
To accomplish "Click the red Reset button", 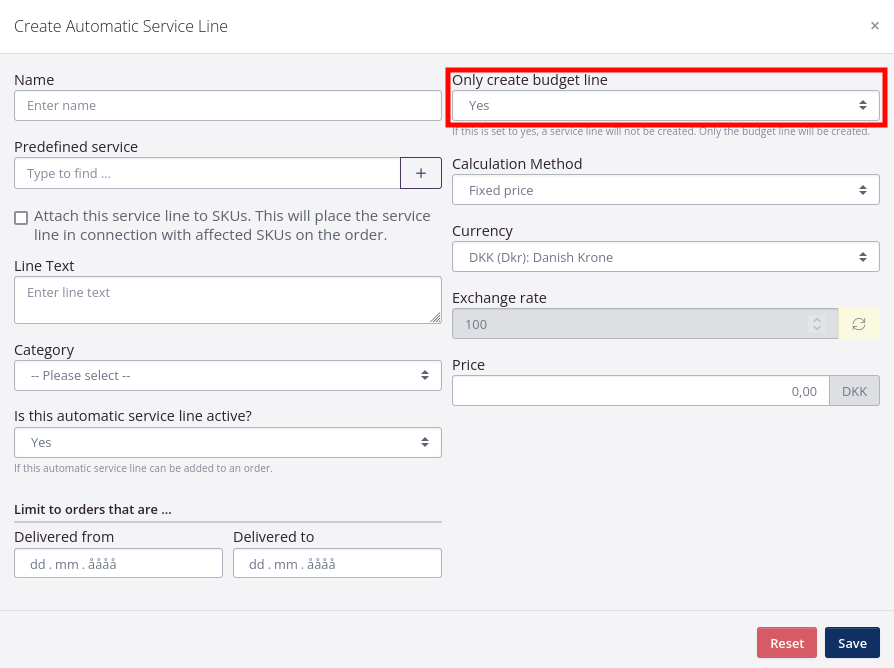I will 786,643.
